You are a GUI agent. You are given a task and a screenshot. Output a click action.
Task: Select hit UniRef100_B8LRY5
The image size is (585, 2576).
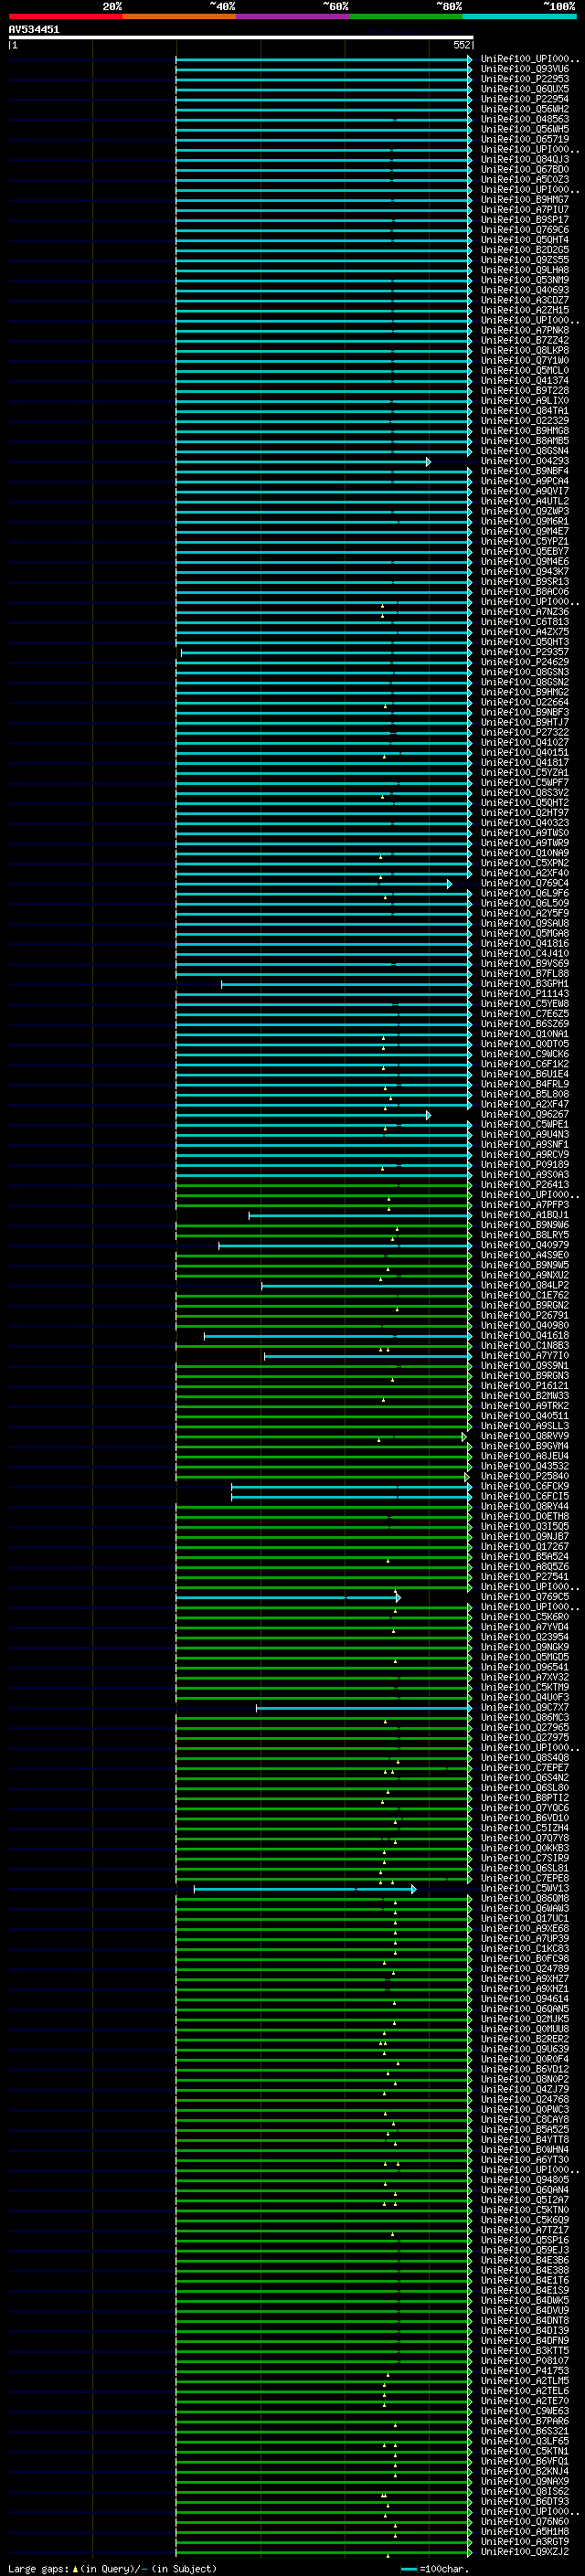[524, 1235]
